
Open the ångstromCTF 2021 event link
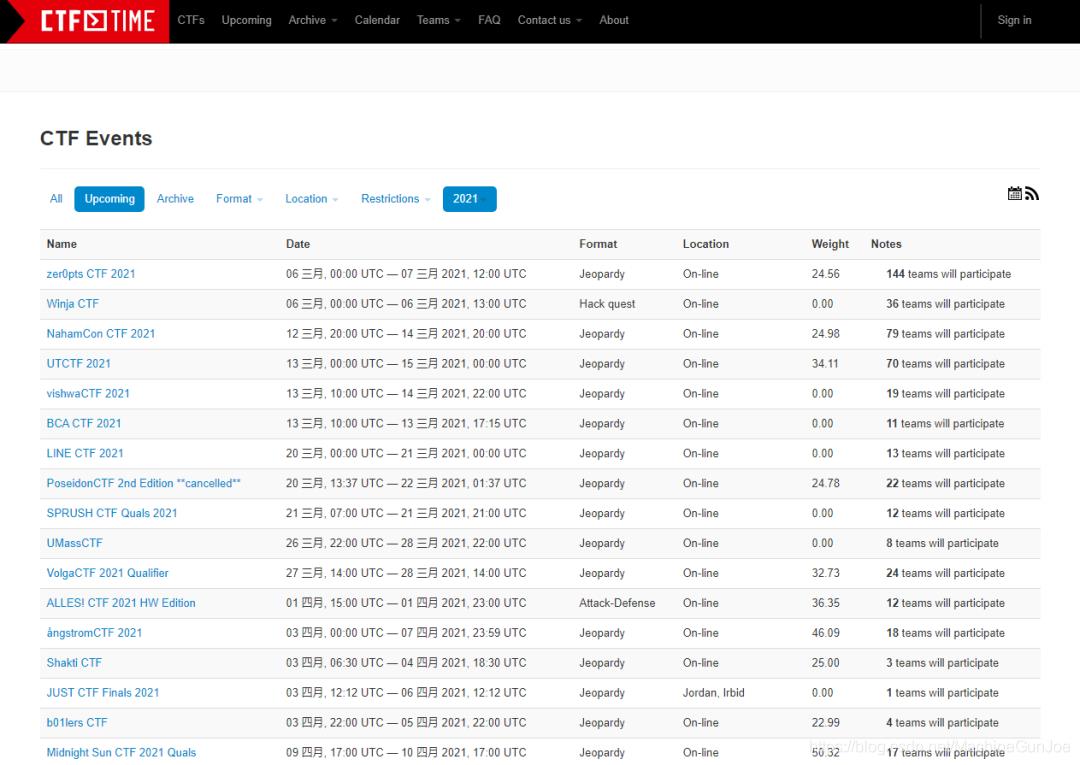(94, 633)
